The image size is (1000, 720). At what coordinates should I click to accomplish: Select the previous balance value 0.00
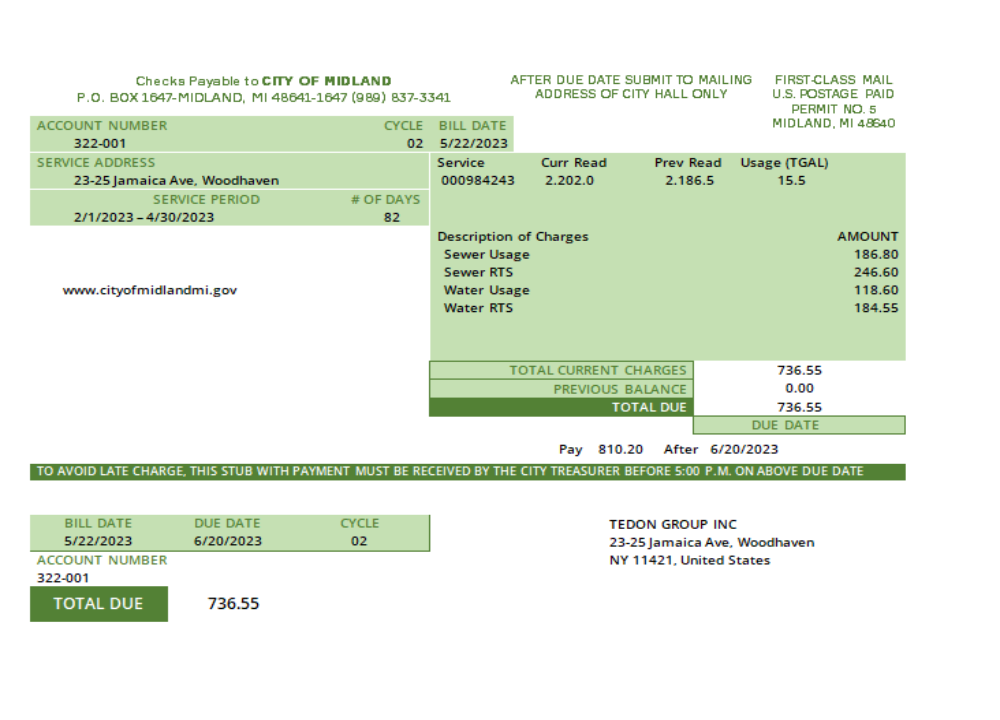tap(799, 388)
